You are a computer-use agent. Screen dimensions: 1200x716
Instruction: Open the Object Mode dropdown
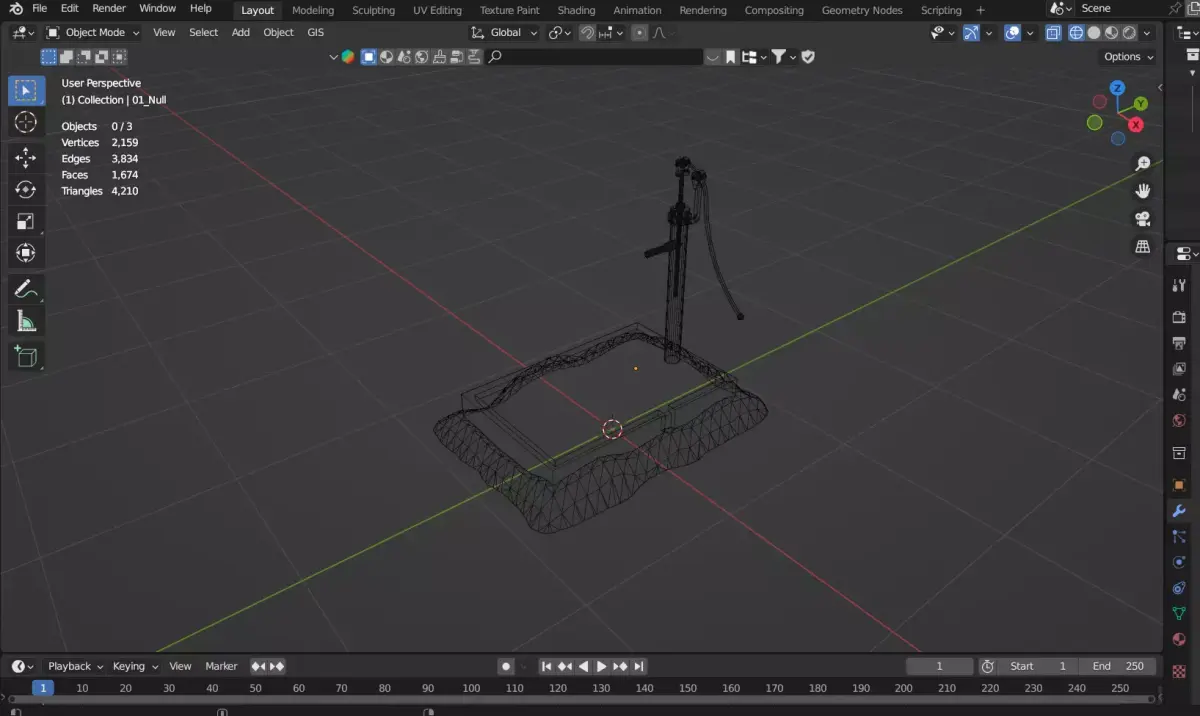[93, 32]
